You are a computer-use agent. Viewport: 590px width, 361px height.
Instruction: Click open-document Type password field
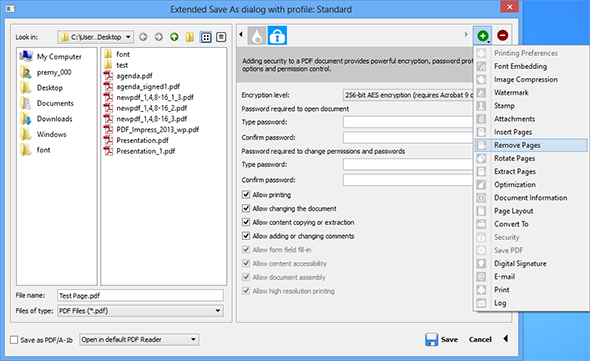pyautogui.click(x=408, y=122)
